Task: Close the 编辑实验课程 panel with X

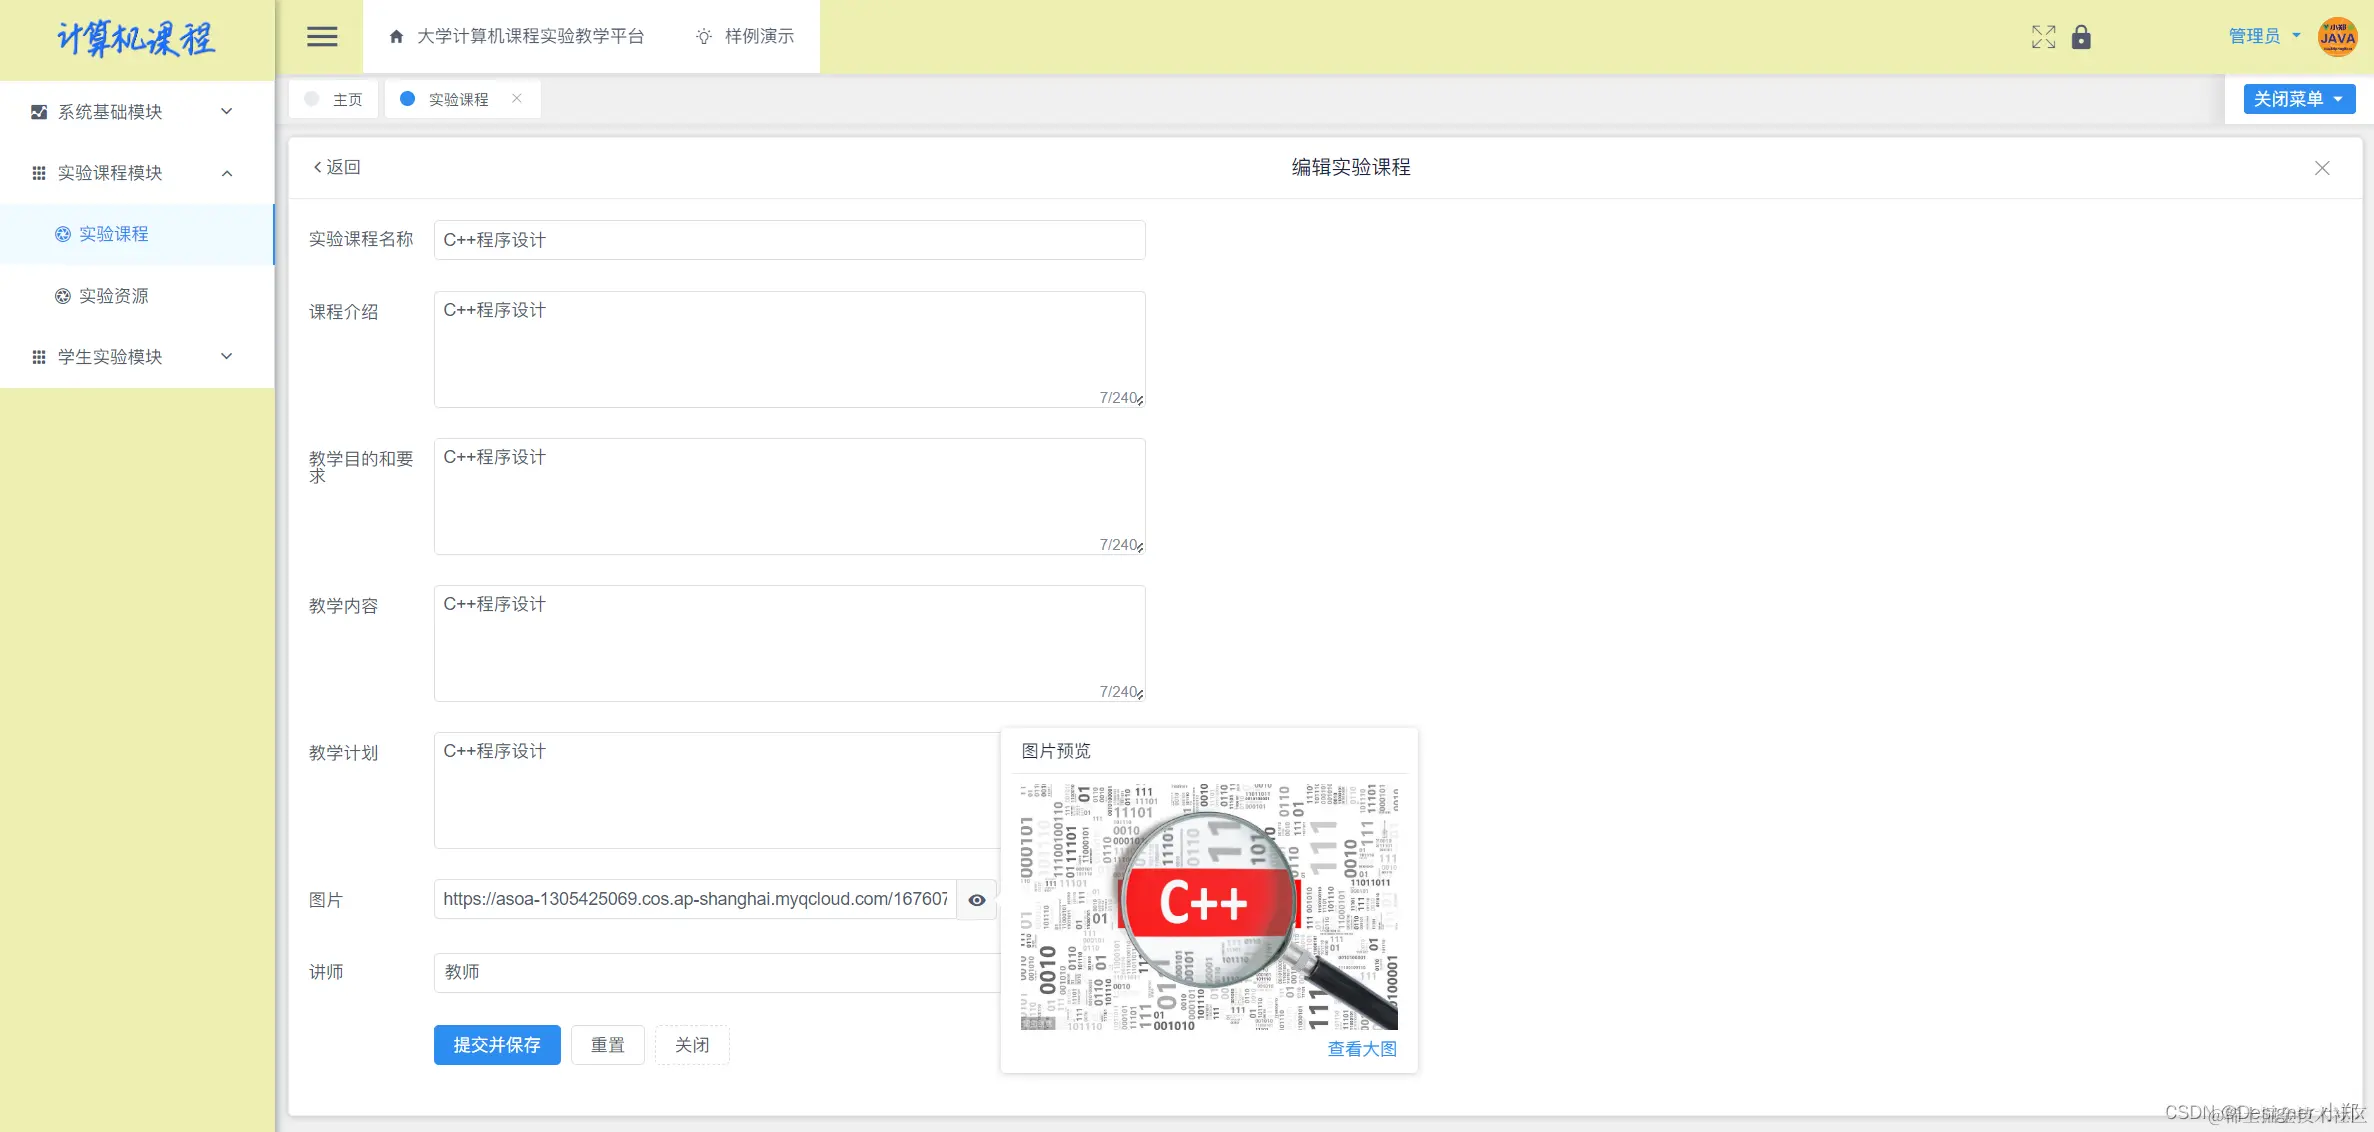Action: click(2322, 168)
